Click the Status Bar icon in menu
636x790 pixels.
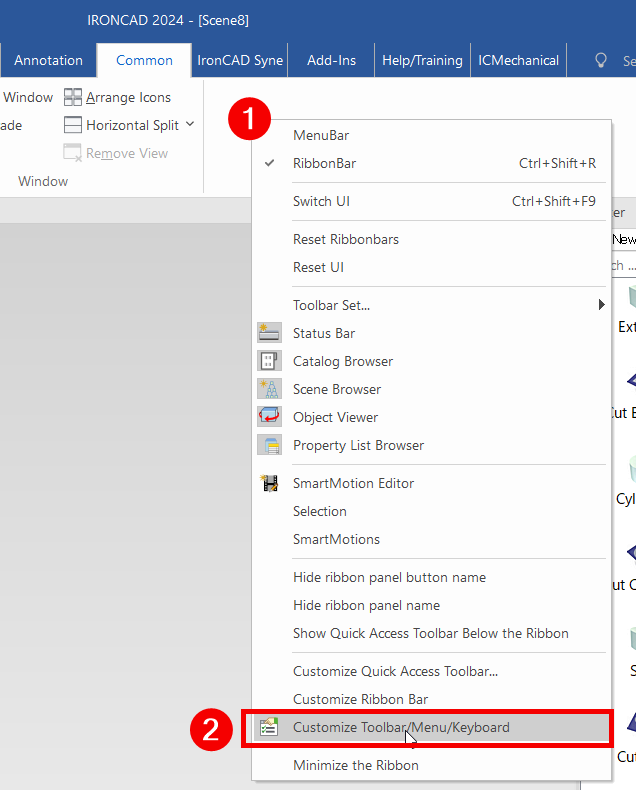269,333
